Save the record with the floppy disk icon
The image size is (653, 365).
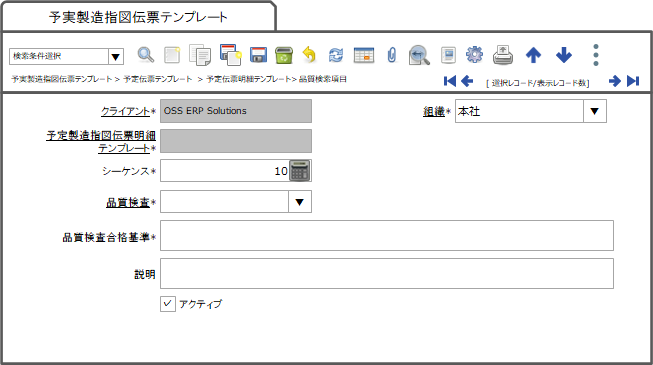258,55
